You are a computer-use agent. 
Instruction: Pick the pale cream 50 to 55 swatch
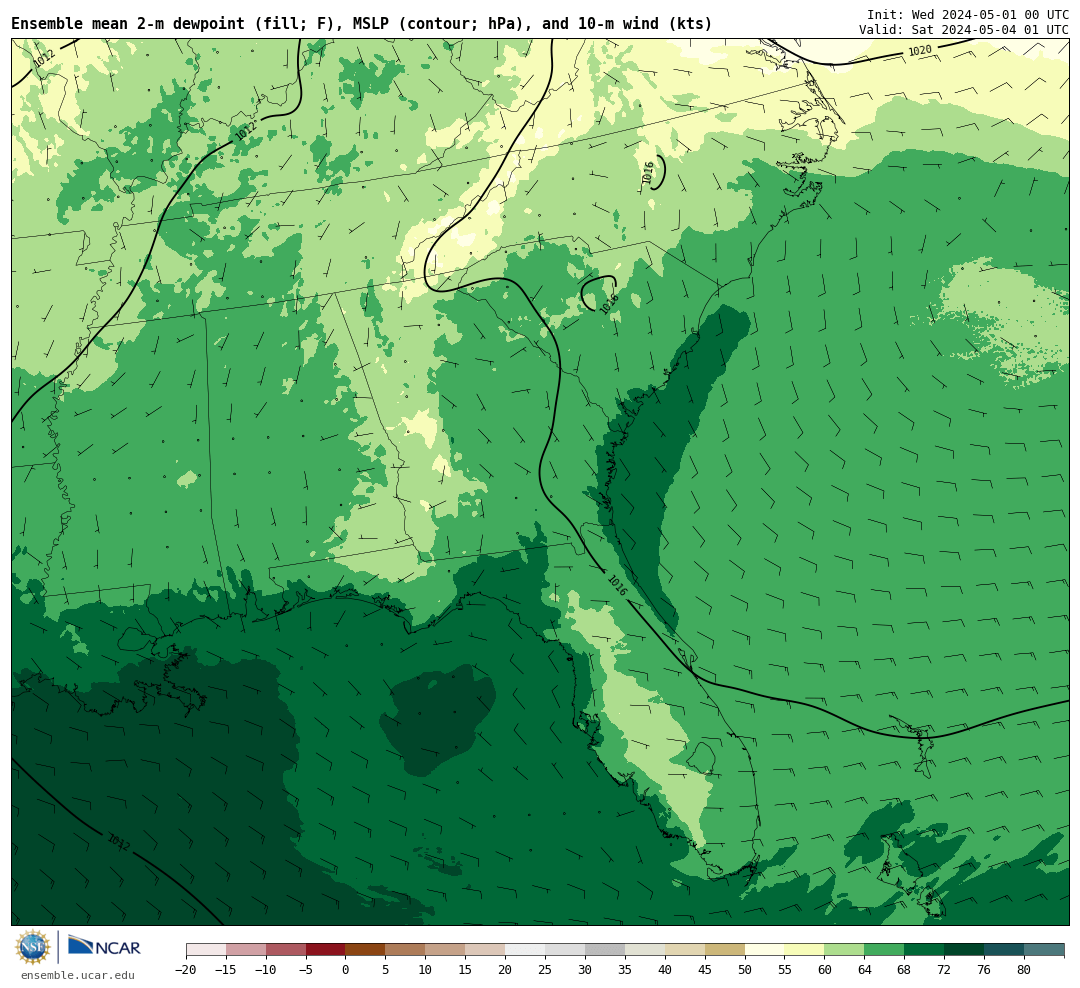tap(765, 950)
